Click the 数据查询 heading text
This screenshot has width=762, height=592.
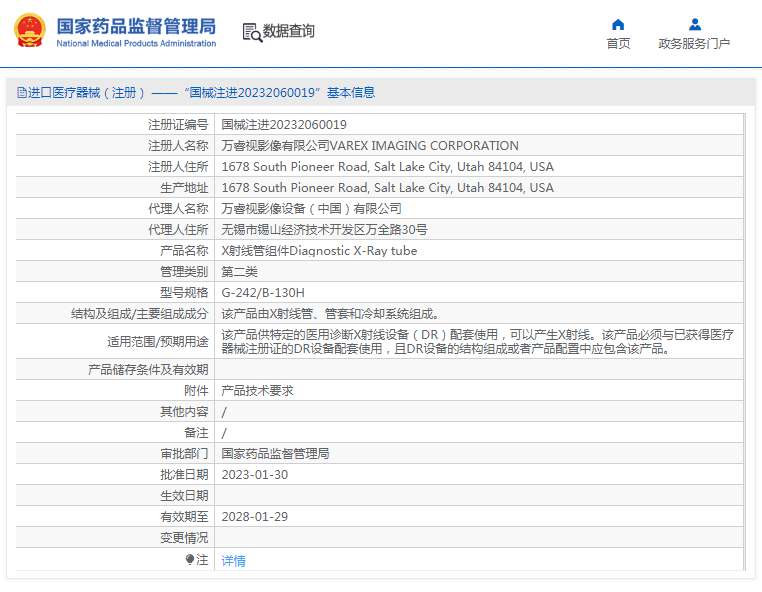289,31
